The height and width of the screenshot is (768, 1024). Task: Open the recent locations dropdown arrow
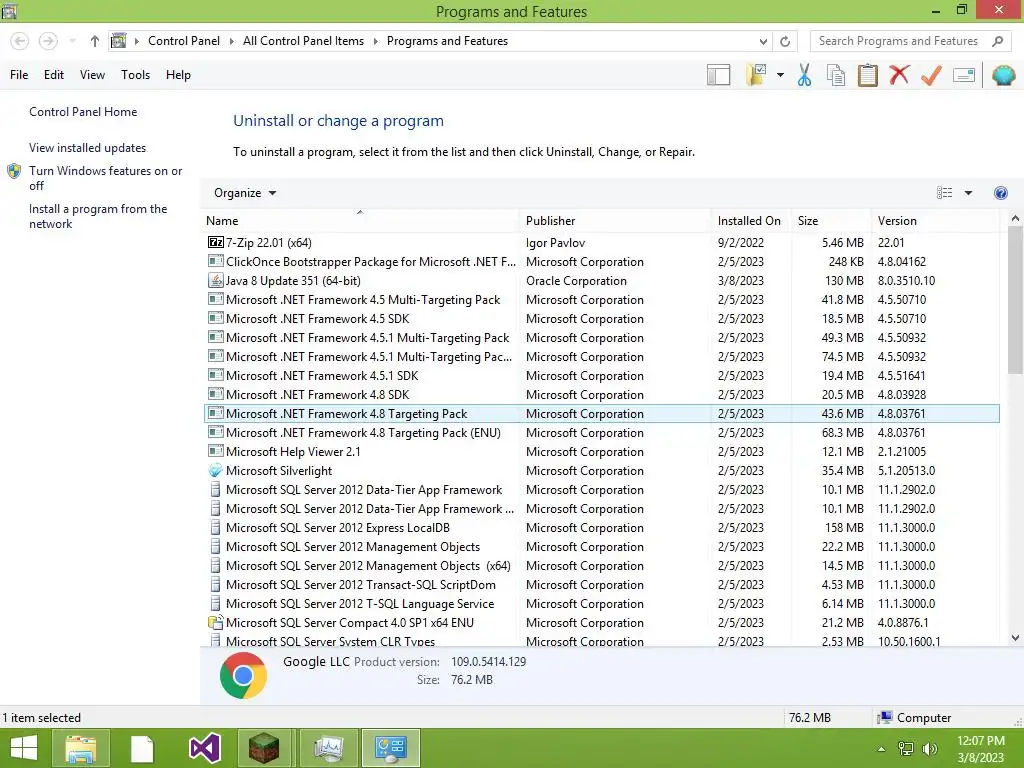[72, 41]
